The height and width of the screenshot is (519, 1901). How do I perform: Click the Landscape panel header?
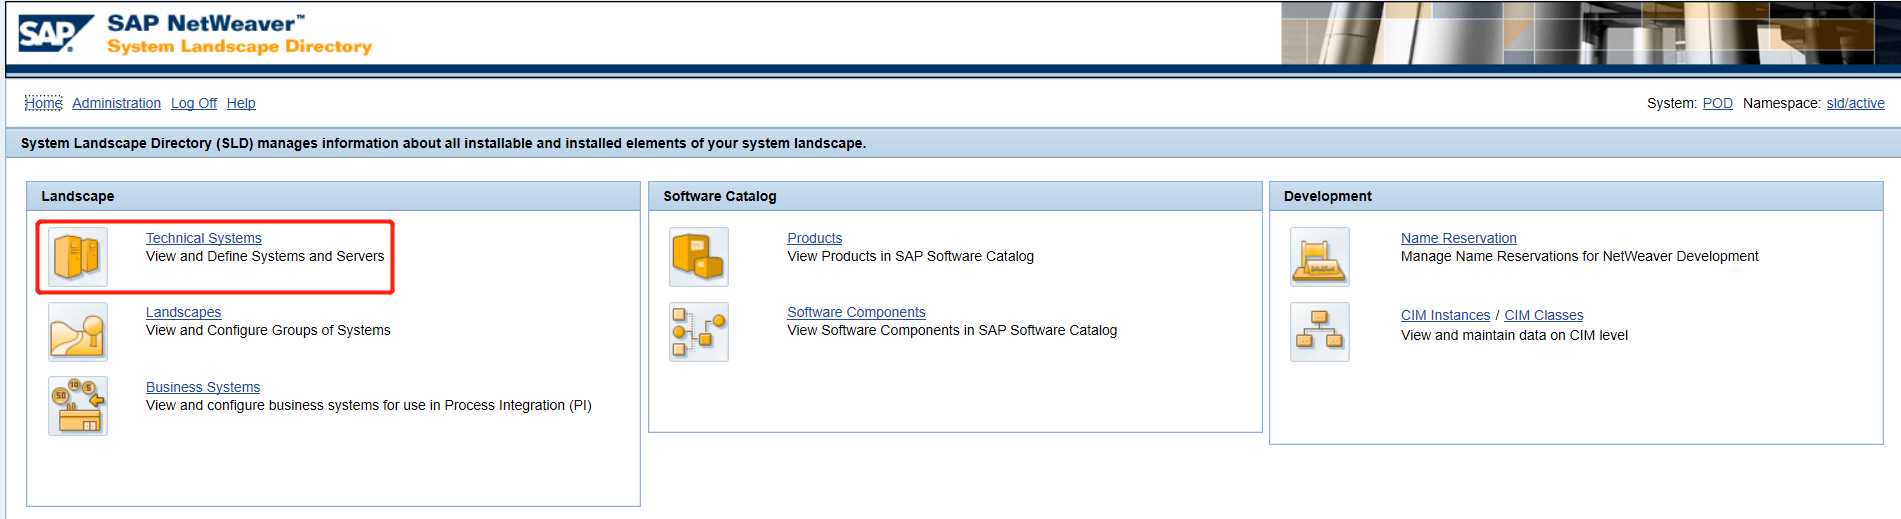tap(333, 196)
